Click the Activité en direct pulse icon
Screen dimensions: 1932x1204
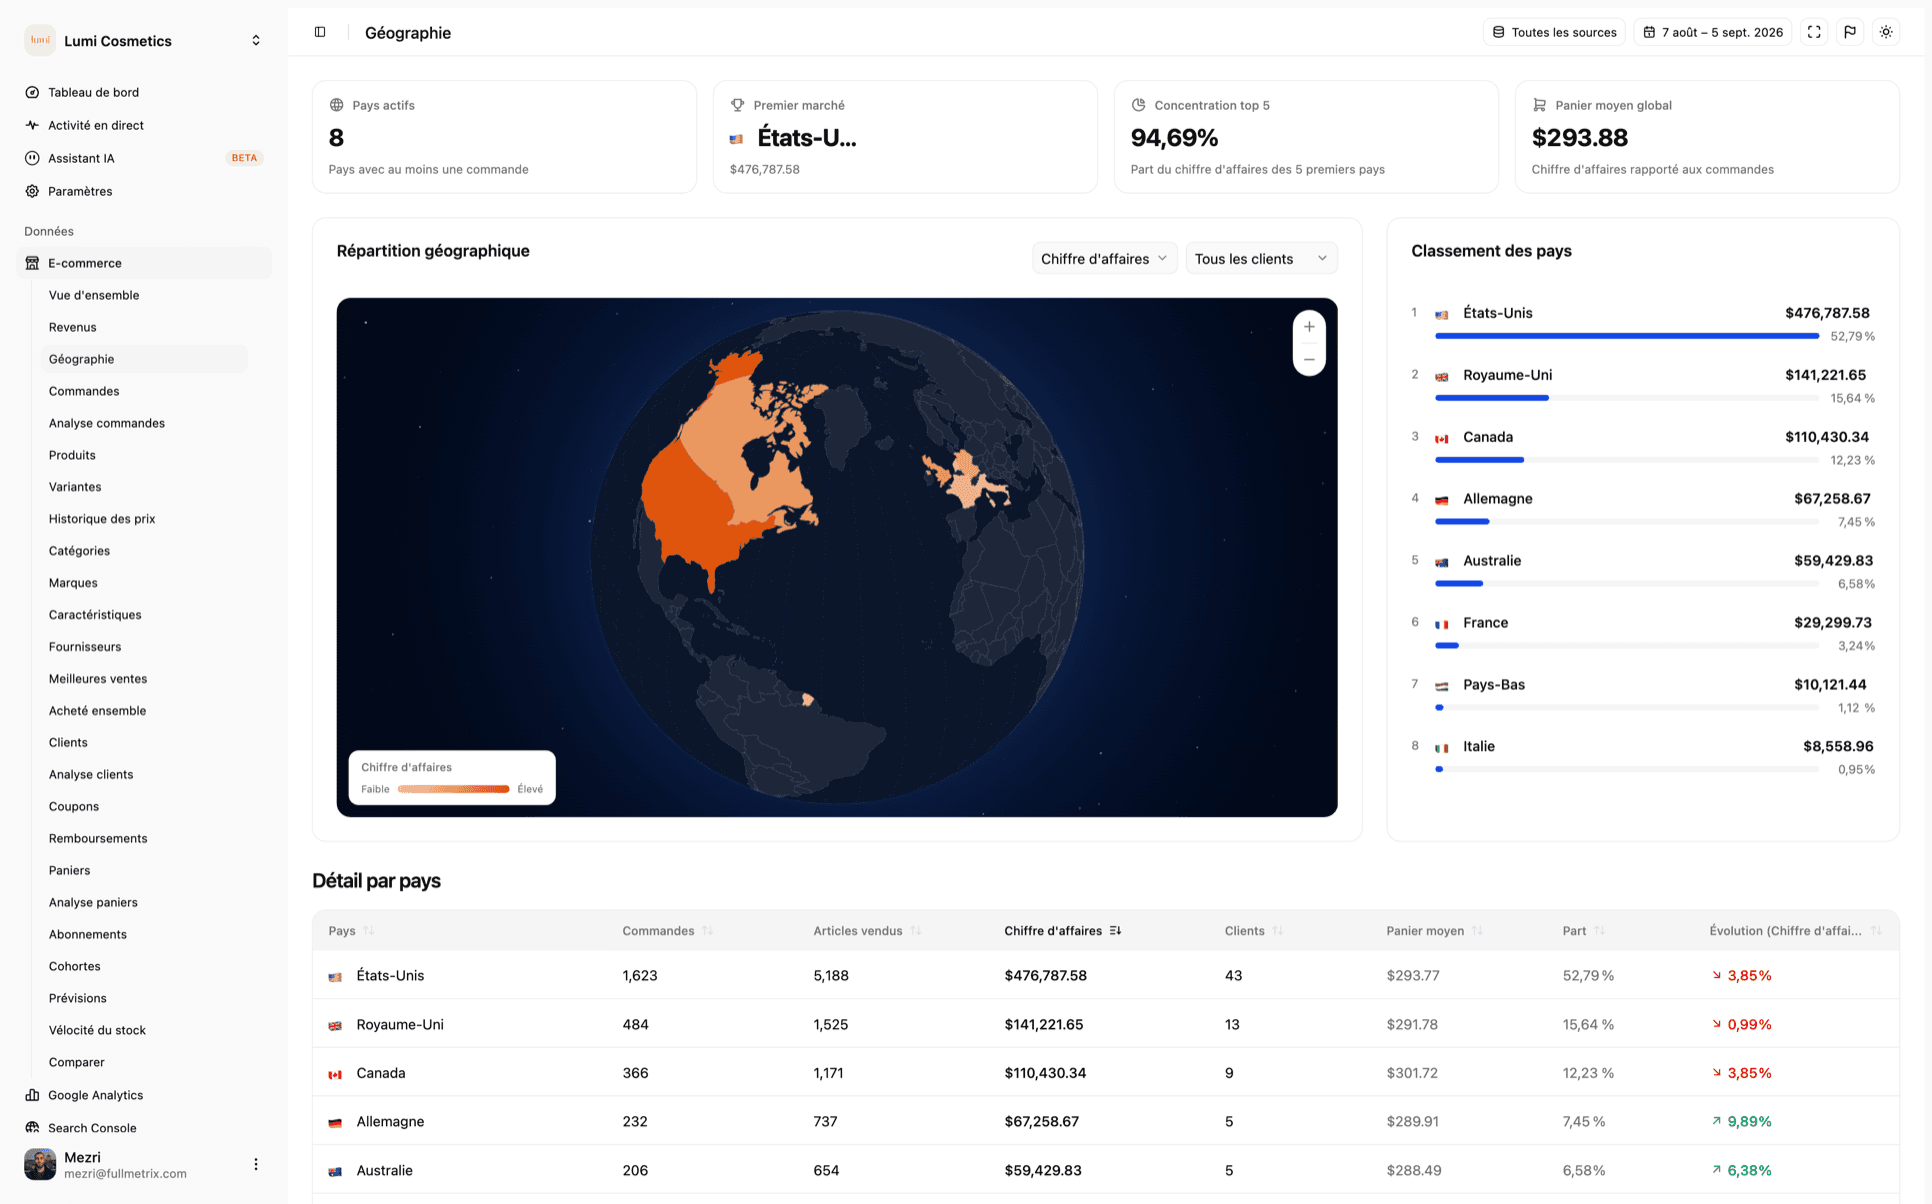click(x=32, y=125)
